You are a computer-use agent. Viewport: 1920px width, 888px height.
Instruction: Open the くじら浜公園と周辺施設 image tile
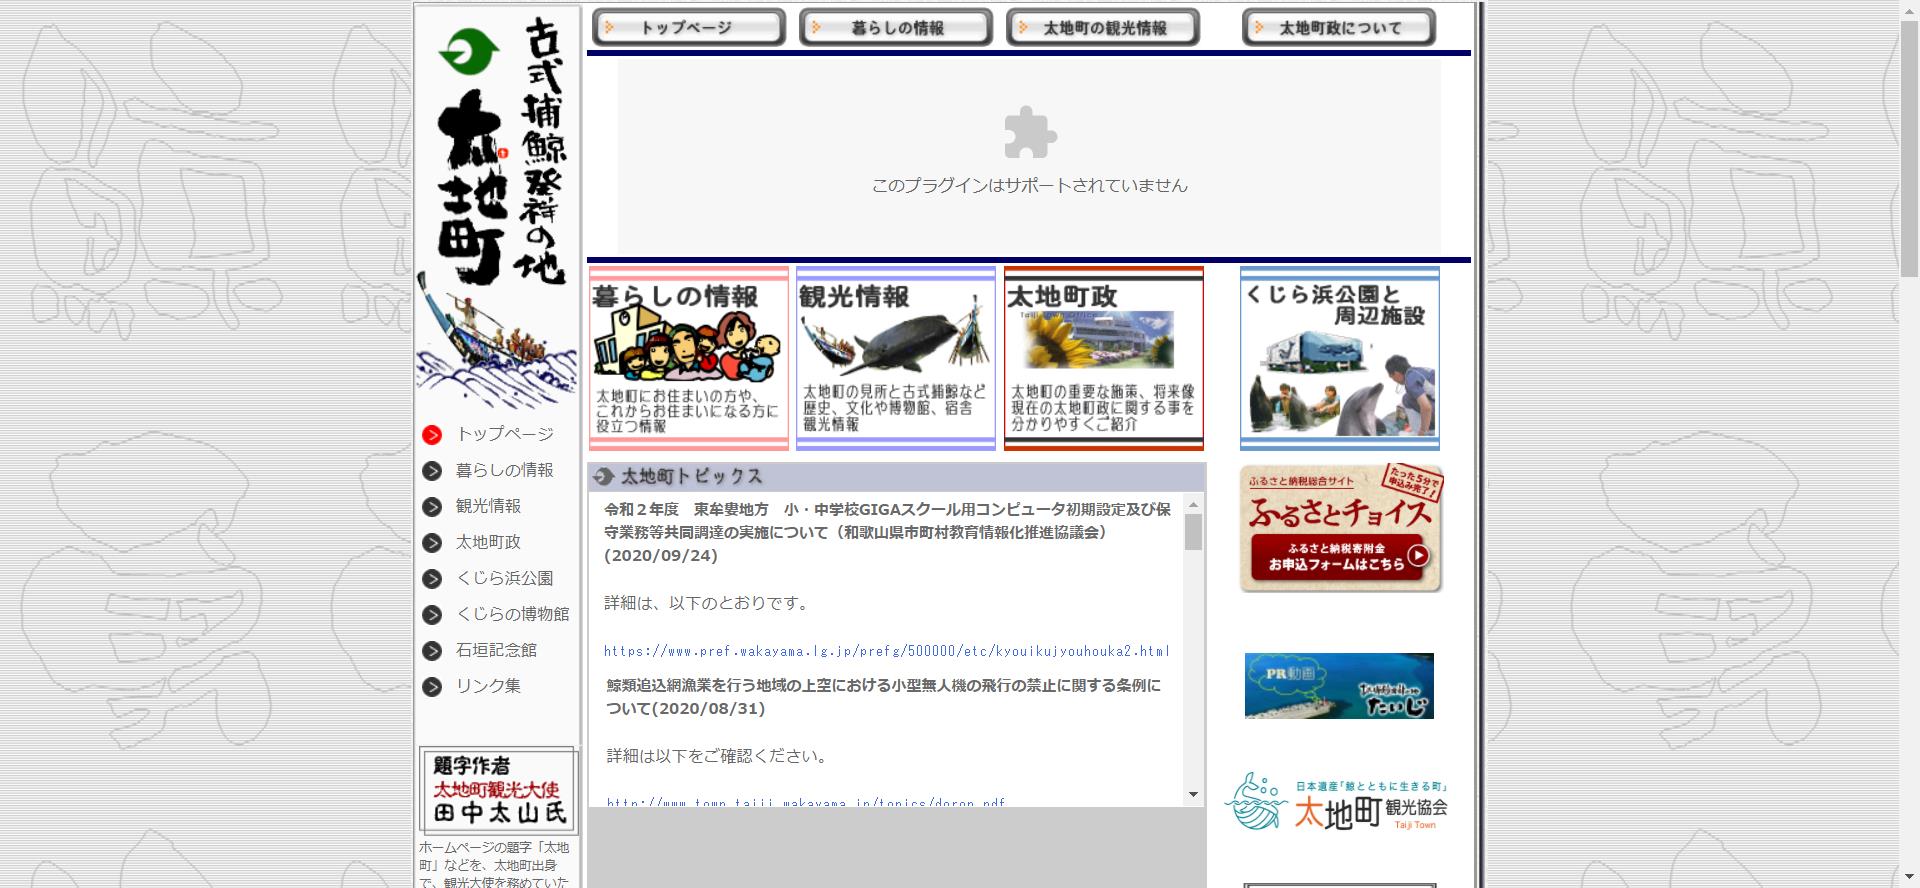tap(1339, 358)
